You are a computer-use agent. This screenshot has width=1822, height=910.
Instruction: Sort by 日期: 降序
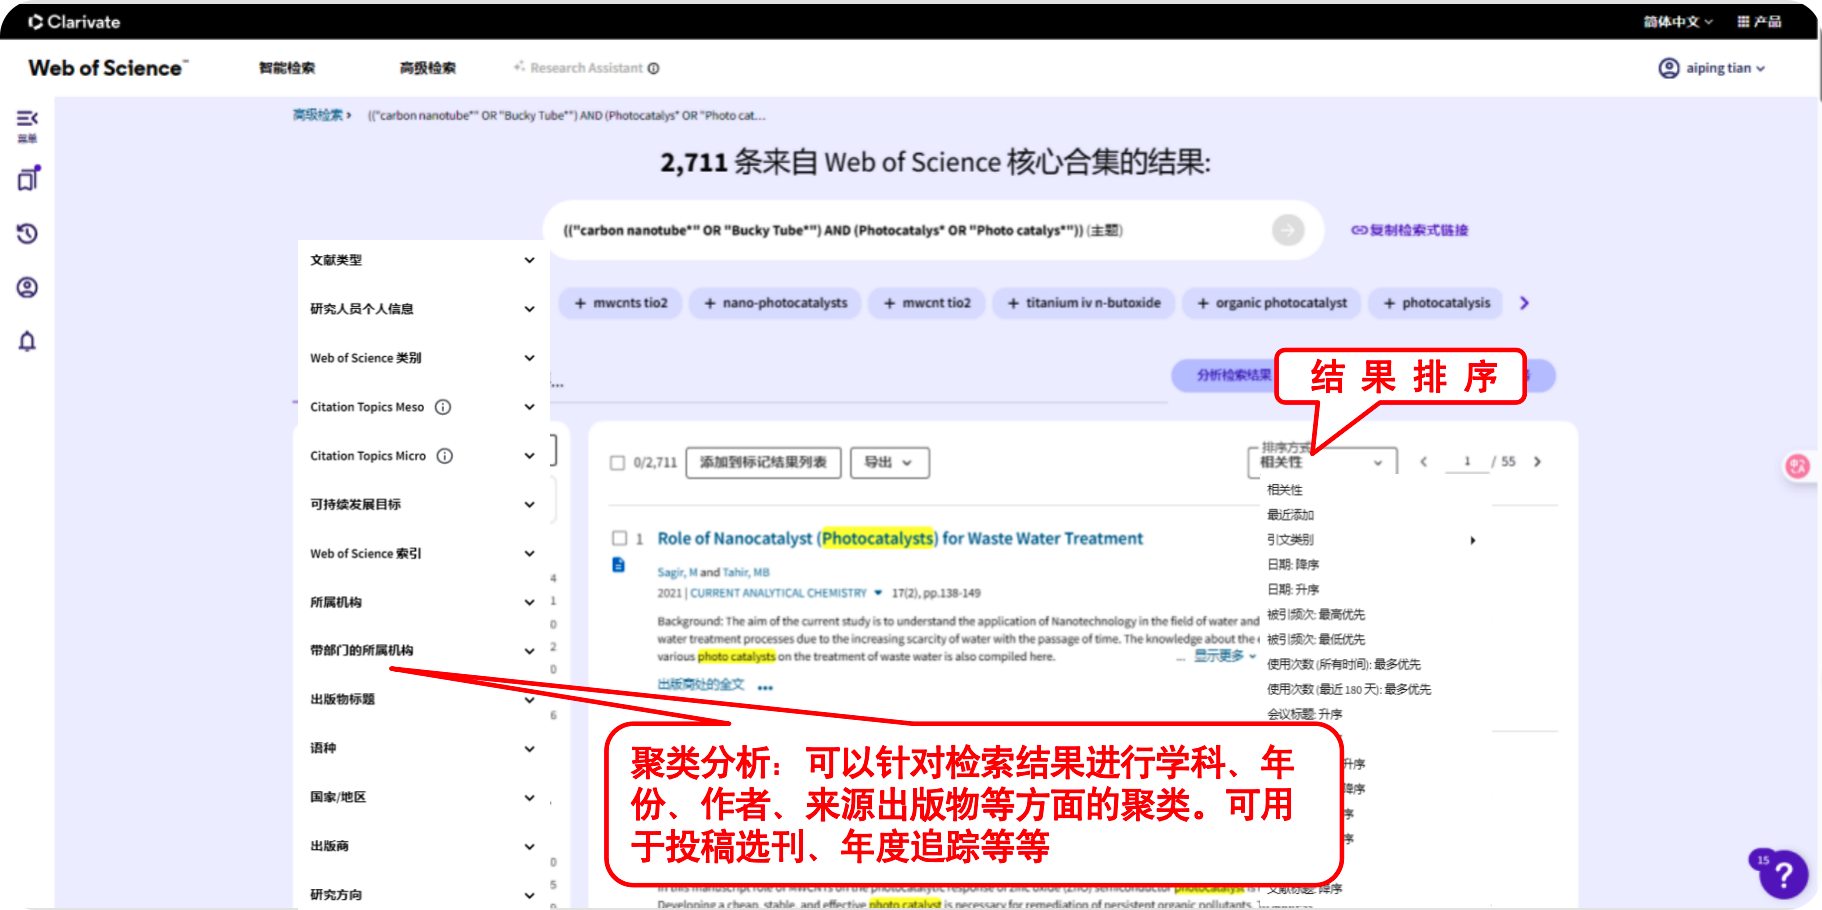(1293, 565)
